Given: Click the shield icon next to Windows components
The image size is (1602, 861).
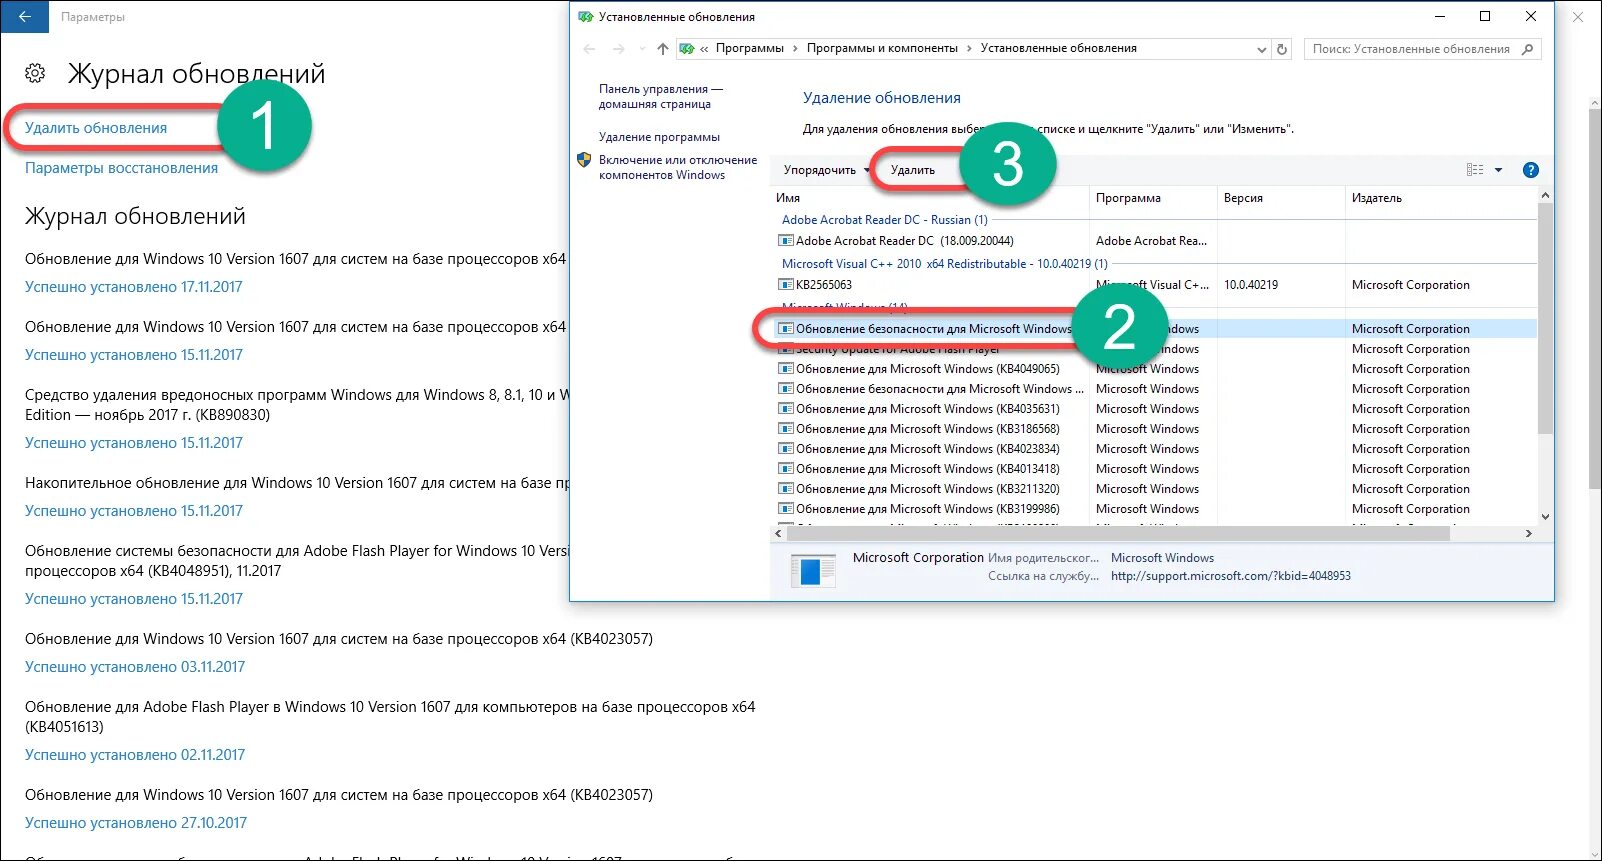Looking at the screenshot, I should pos(585,160).
